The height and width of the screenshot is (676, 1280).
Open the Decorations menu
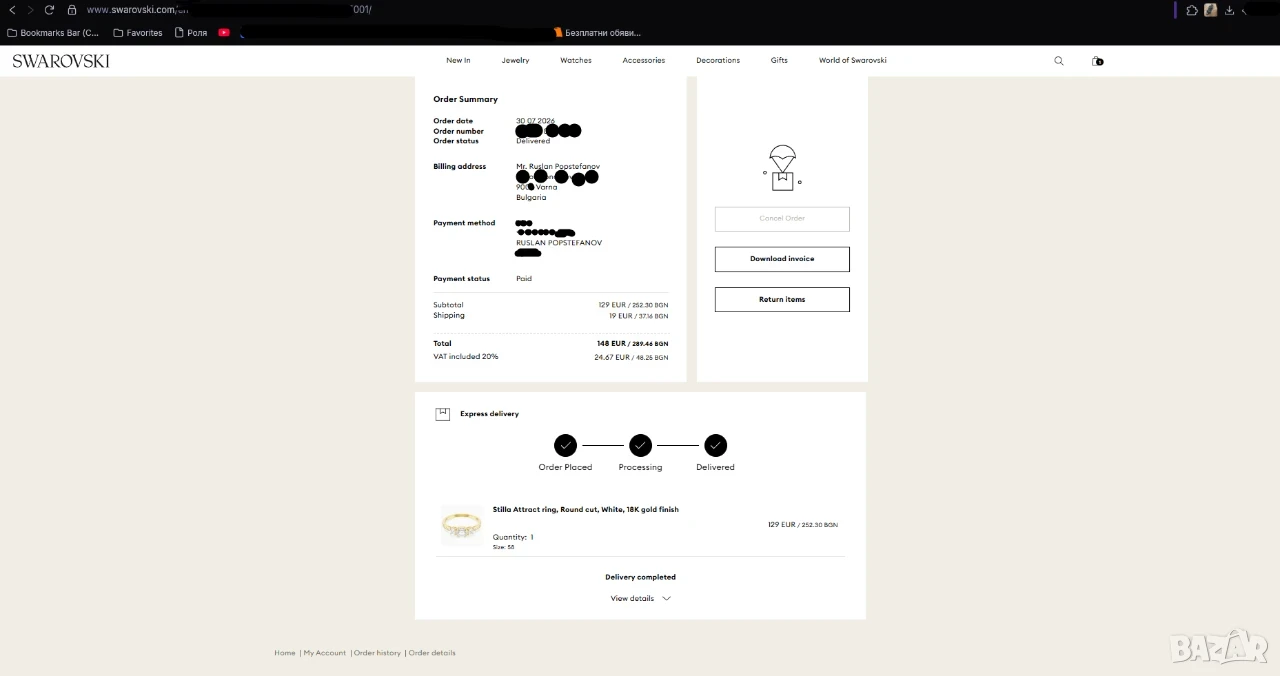point(718,60)
